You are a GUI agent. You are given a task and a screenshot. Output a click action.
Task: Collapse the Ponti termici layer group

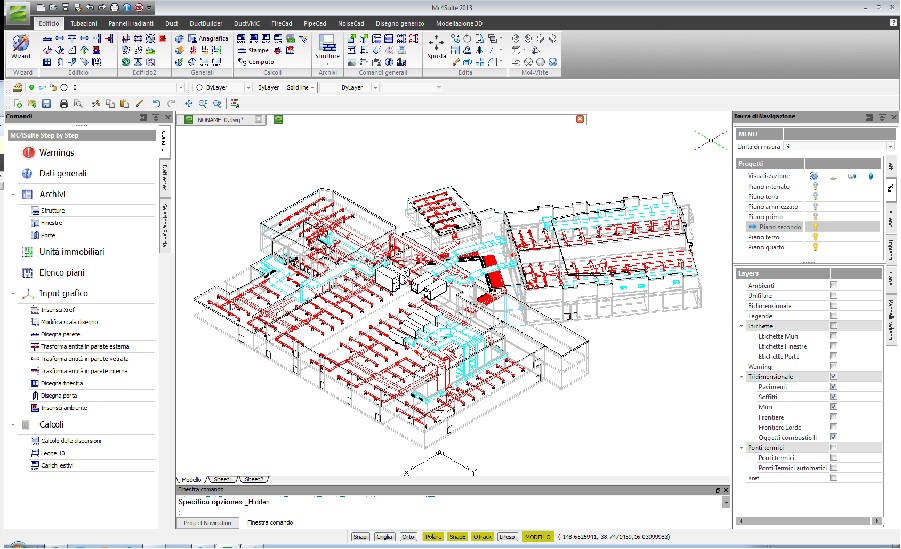tap(741, 447)
